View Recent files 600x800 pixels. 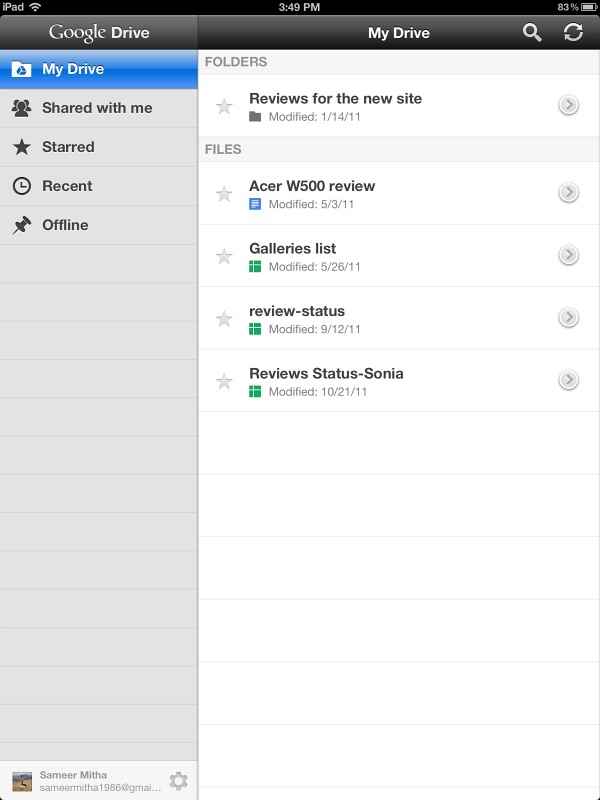point(98,186)
